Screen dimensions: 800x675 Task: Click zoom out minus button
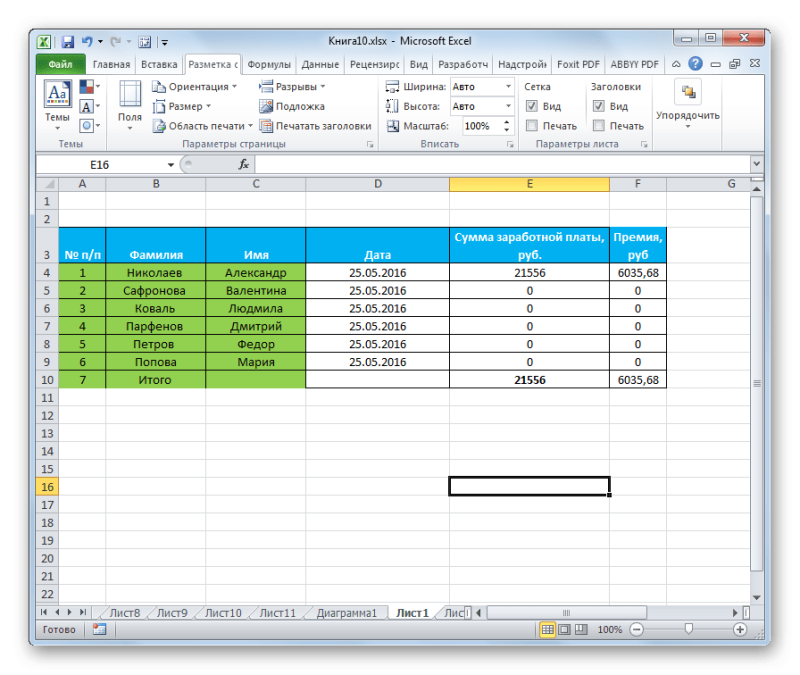click(636, 630)
